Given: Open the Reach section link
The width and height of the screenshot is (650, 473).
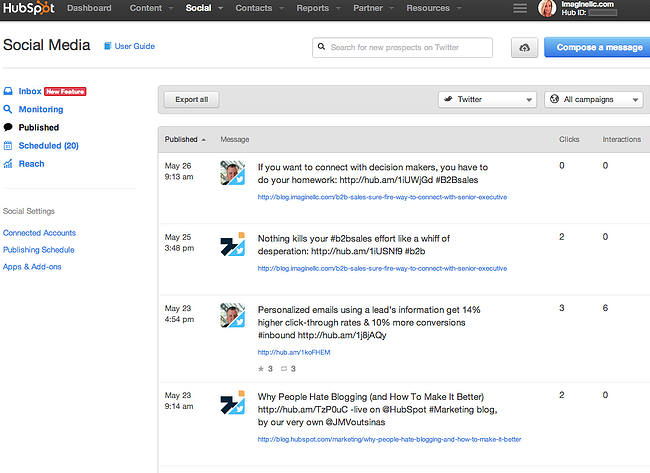Looking at the screenshot, I should (31, 164).
